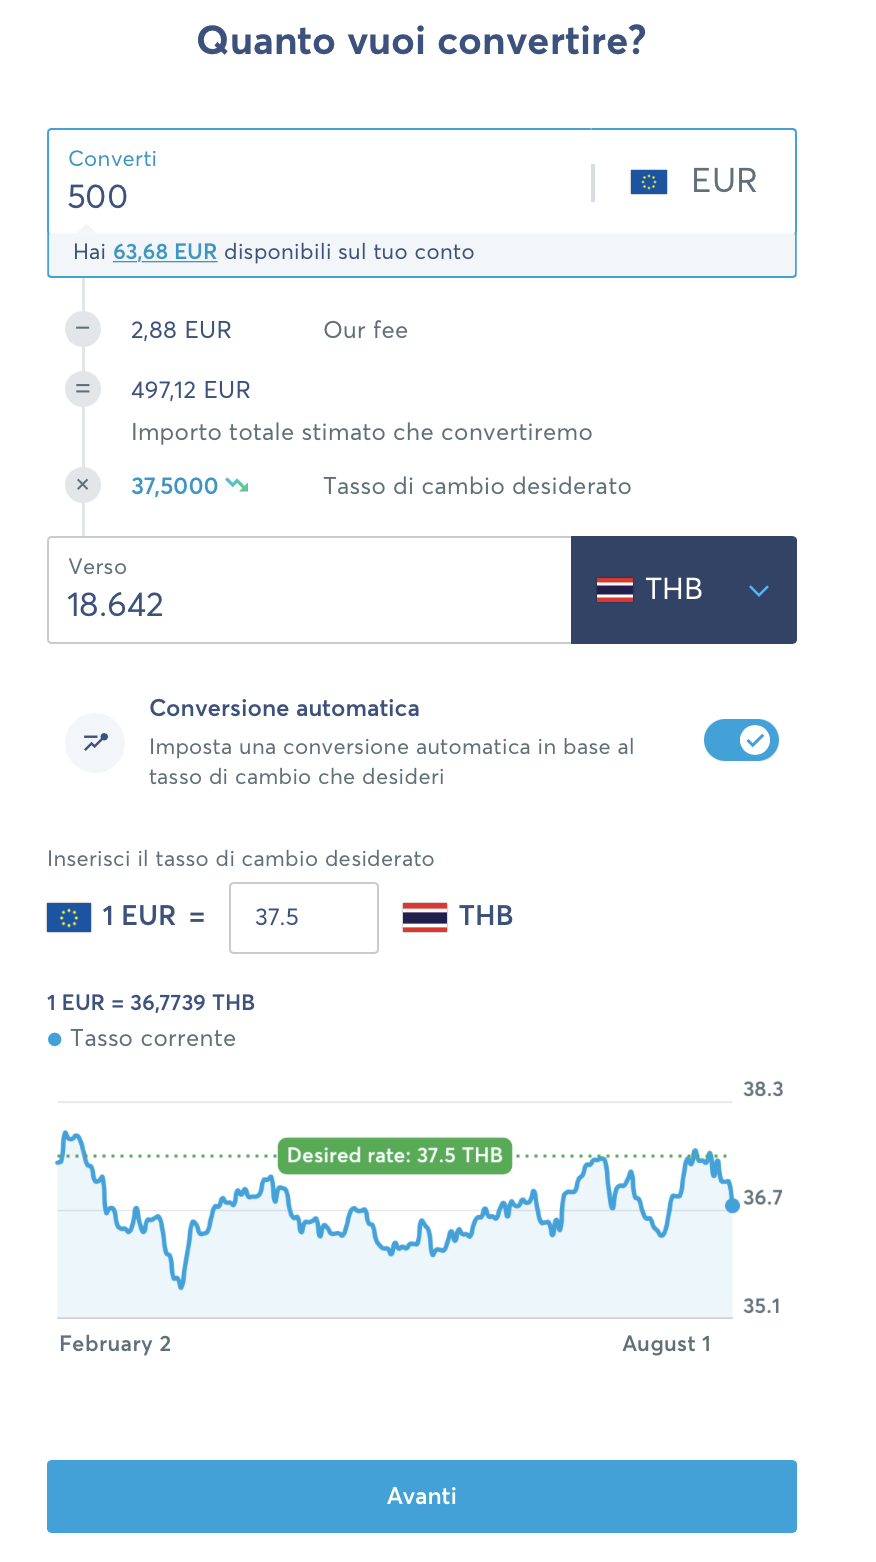Open the 63,68 EUR available balance link
This screenshot has width=876, height=1562.
[x=165, y=252]
